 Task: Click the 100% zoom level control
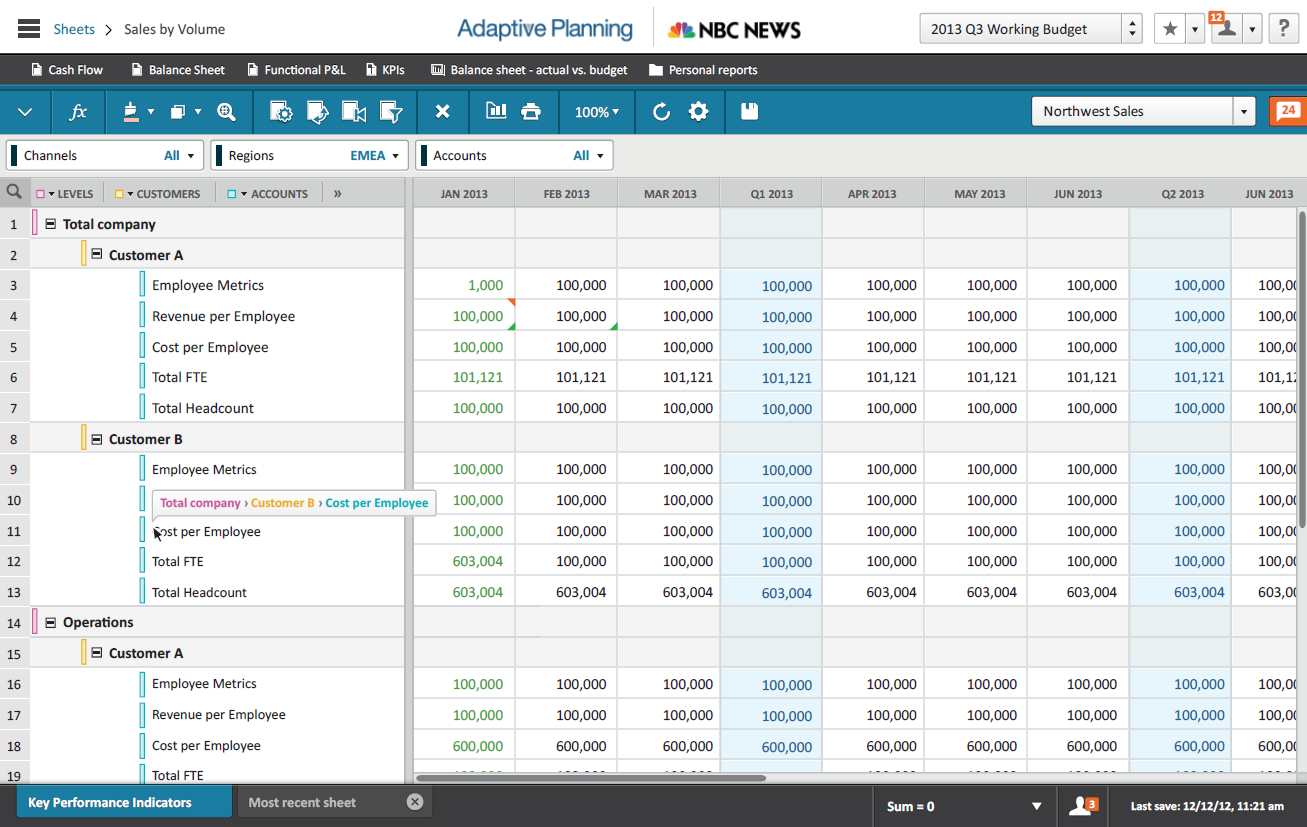(x=596, y=112)
